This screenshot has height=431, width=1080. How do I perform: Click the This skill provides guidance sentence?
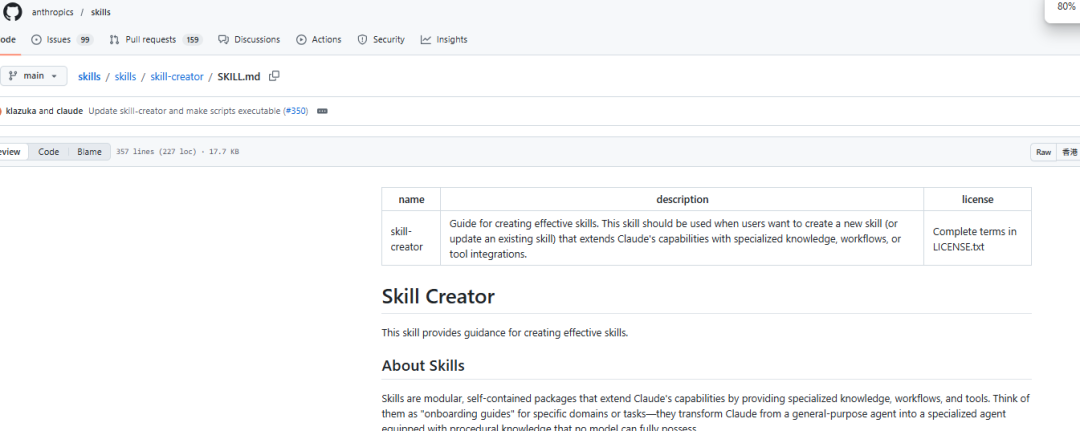click(505, 333)
